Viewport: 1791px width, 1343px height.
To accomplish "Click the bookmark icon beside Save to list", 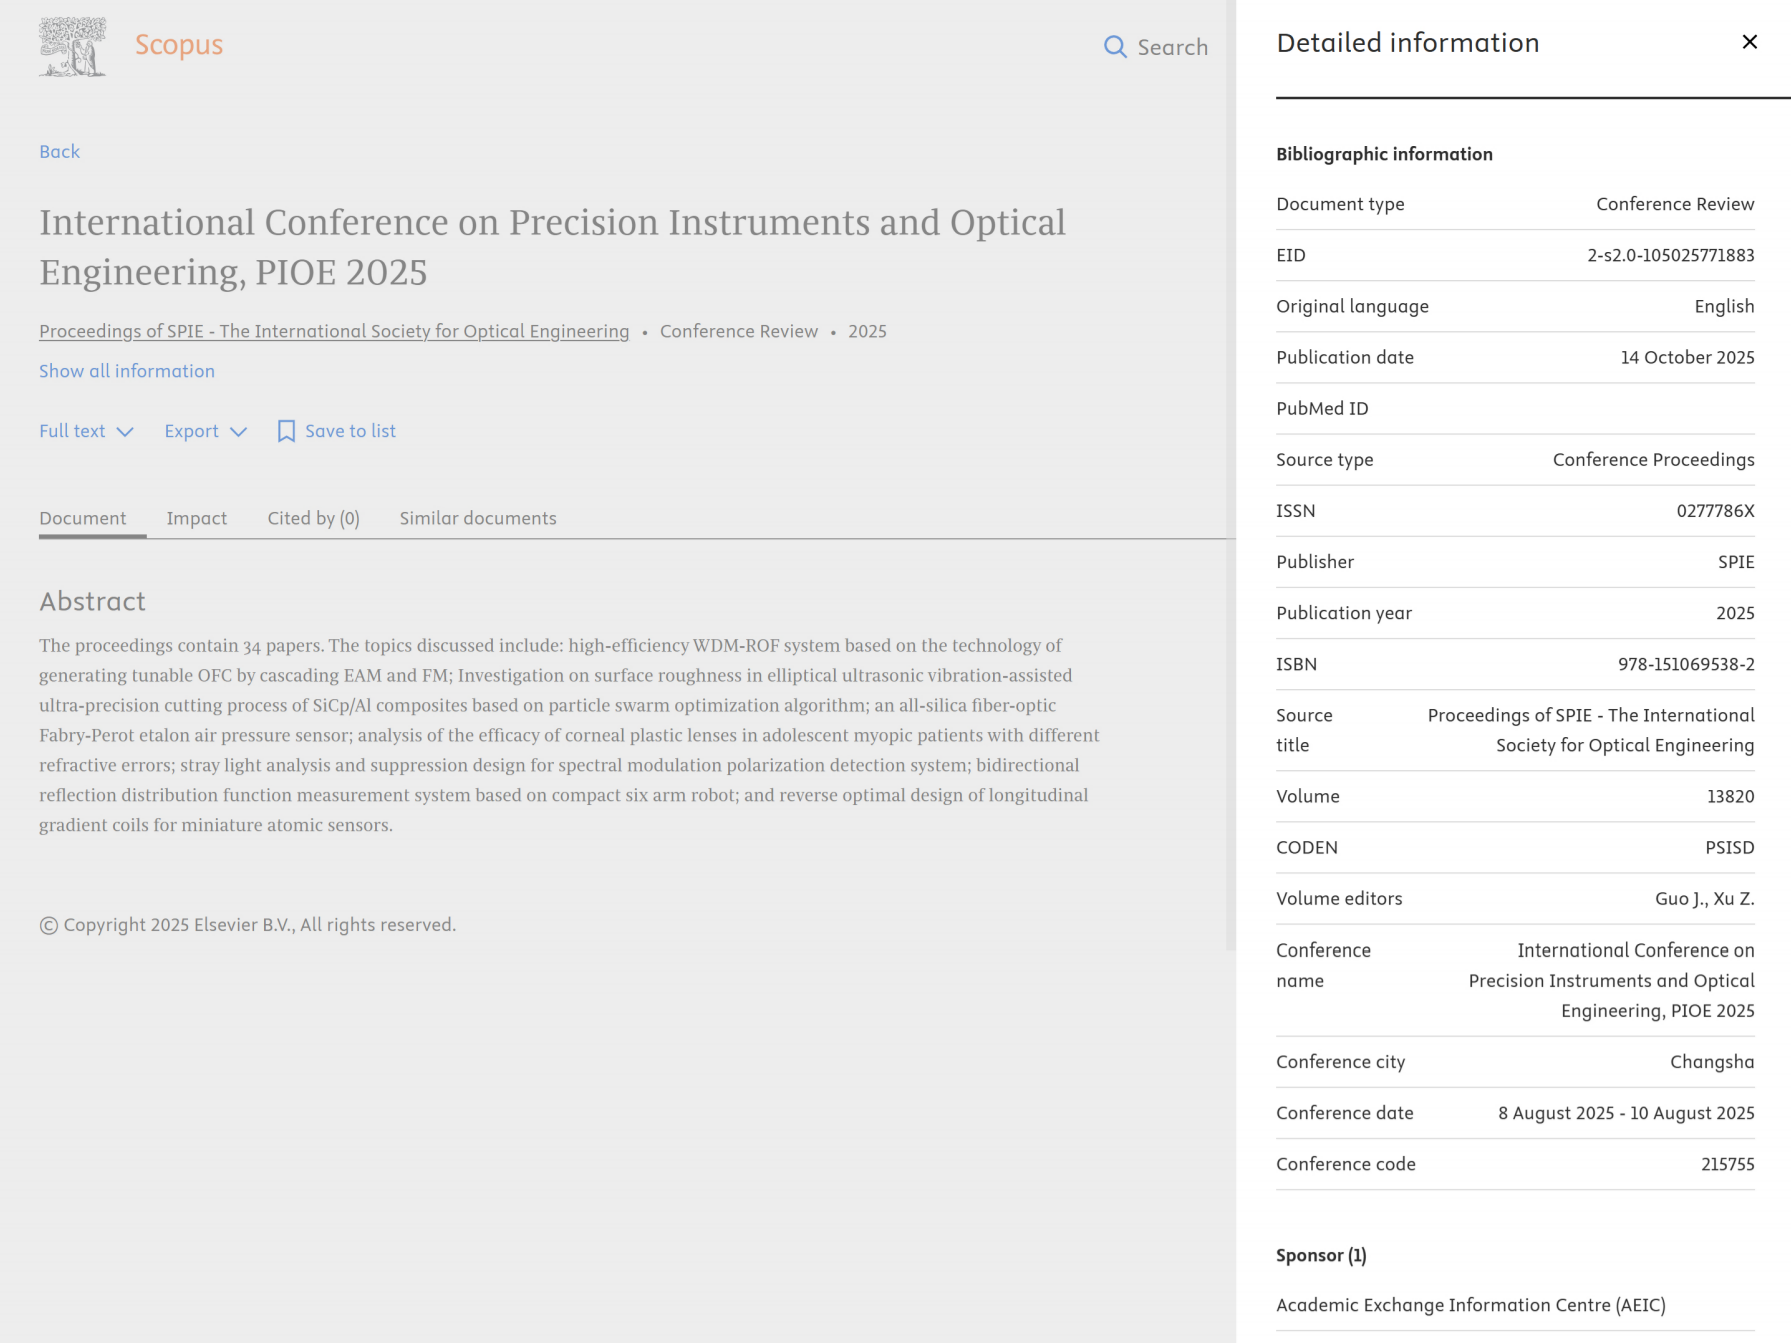I will tap(286, 431).
